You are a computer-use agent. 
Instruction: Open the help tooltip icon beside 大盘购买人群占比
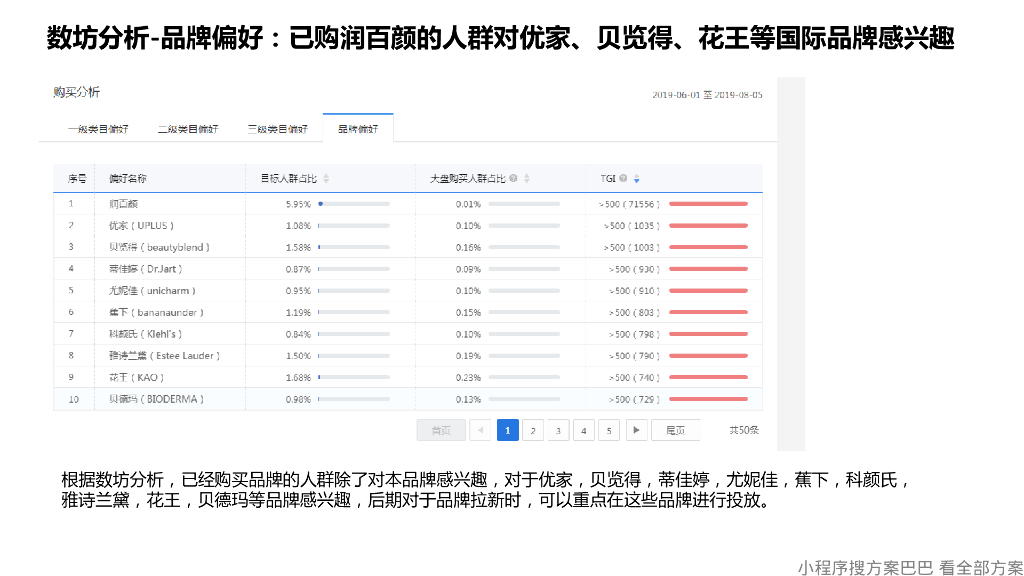point(511,177)
